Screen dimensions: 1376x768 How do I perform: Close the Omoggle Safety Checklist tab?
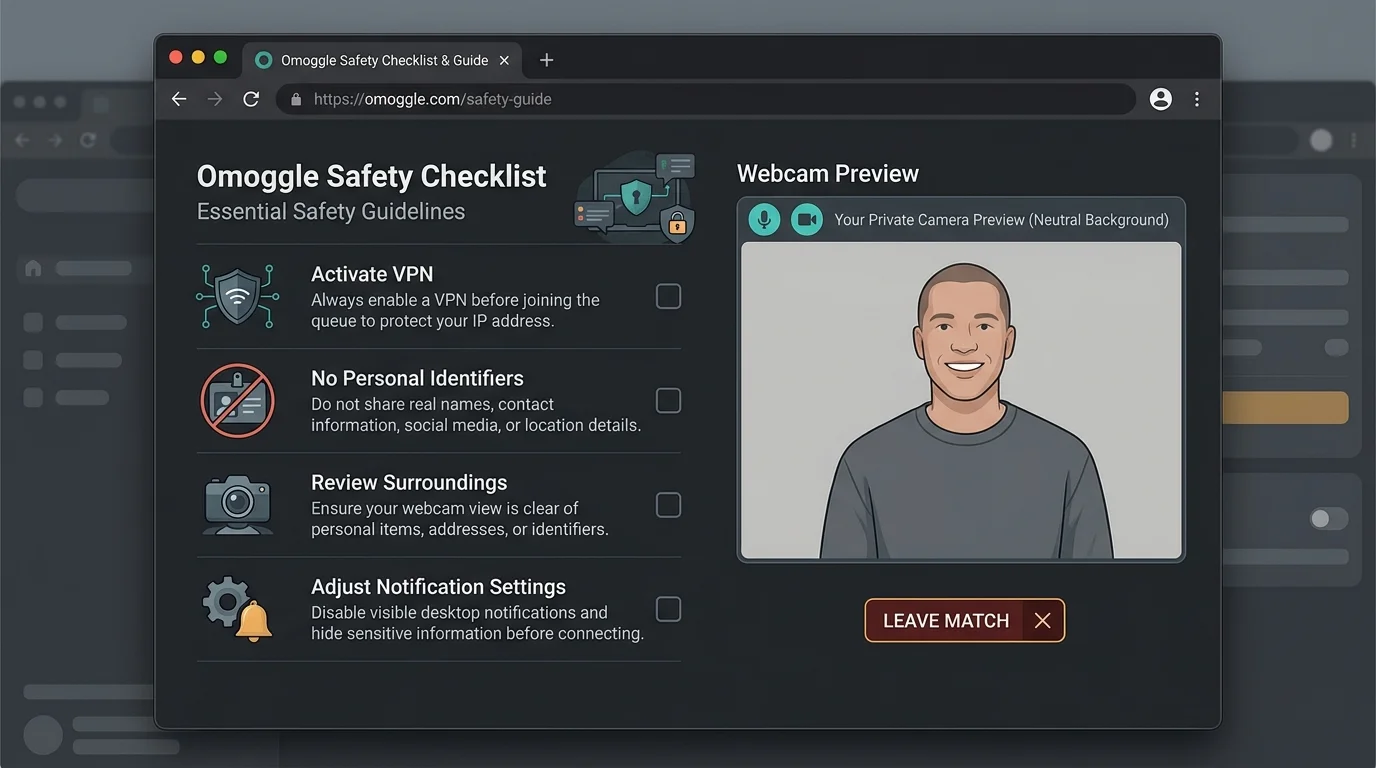[504, 60]
